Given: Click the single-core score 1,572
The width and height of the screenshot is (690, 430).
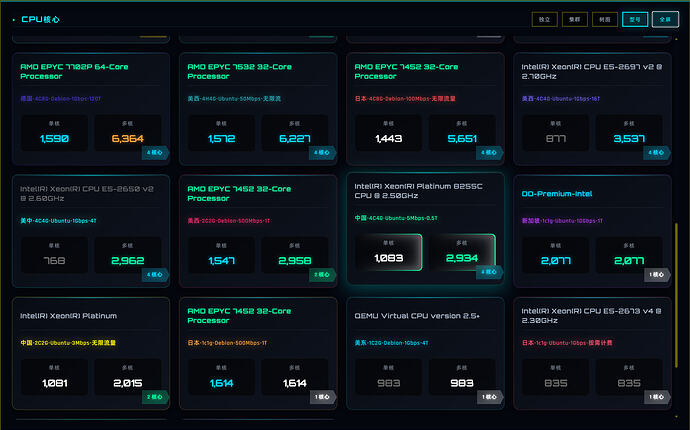Looking at the screenshot, I should pos(221,139).
